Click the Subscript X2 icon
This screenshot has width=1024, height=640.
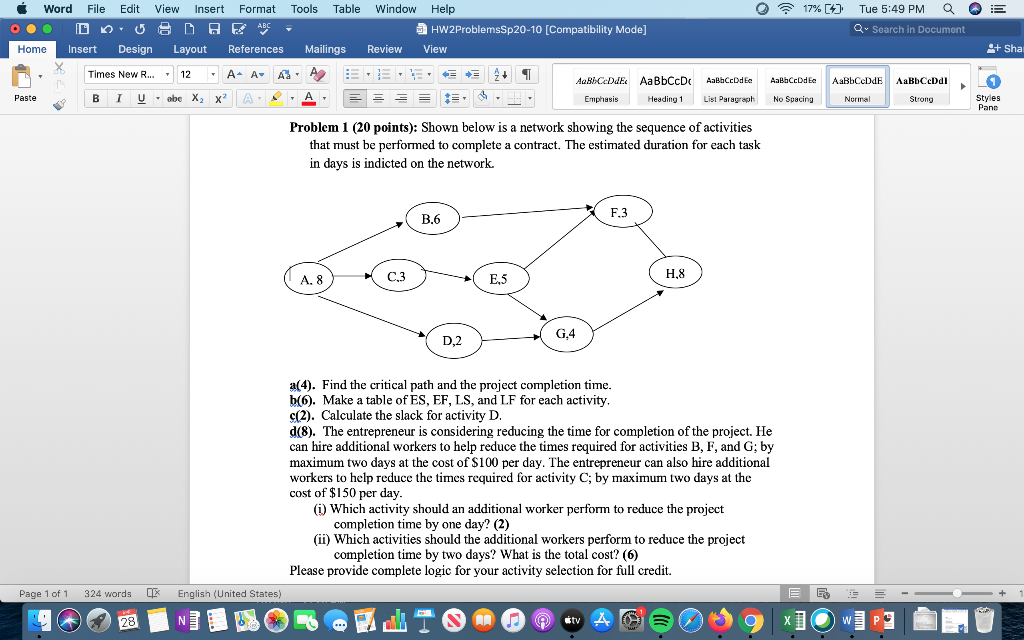point(197,99)
